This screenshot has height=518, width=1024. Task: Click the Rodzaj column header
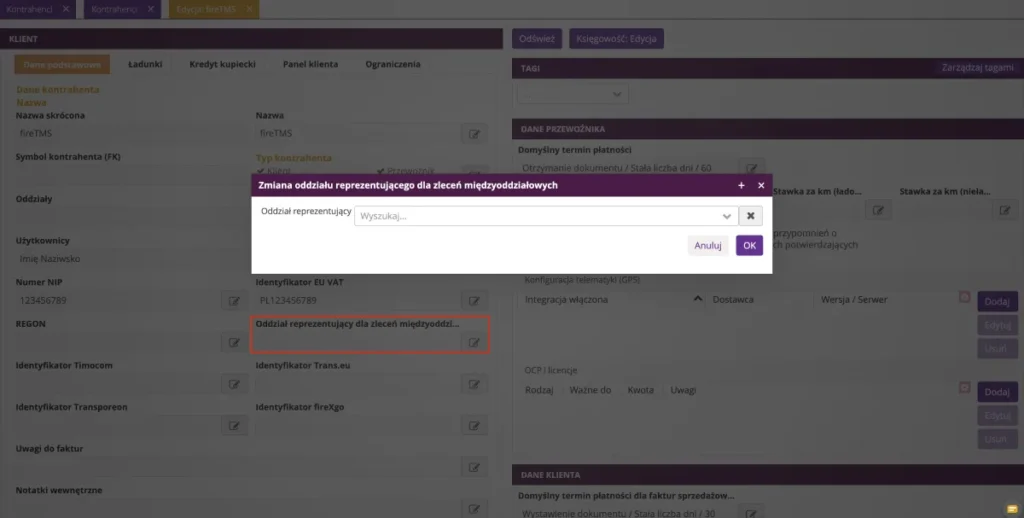tap(539, 390)
